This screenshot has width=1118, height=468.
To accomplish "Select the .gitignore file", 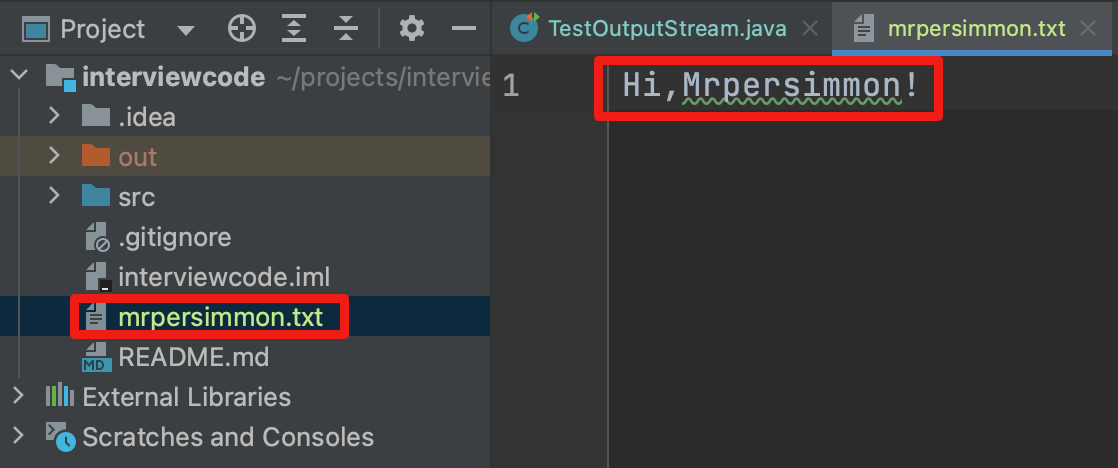I will [174, 237].
